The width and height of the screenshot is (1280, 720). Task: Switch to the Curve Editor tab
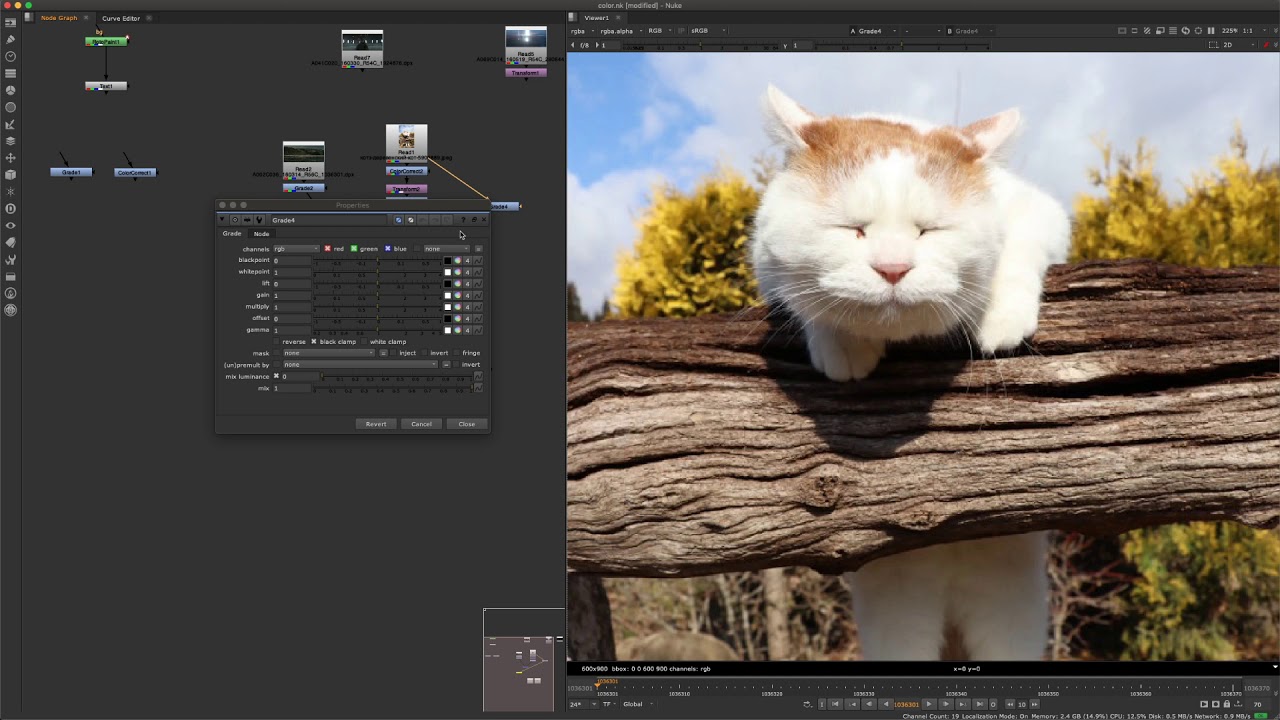click(121, 18)
